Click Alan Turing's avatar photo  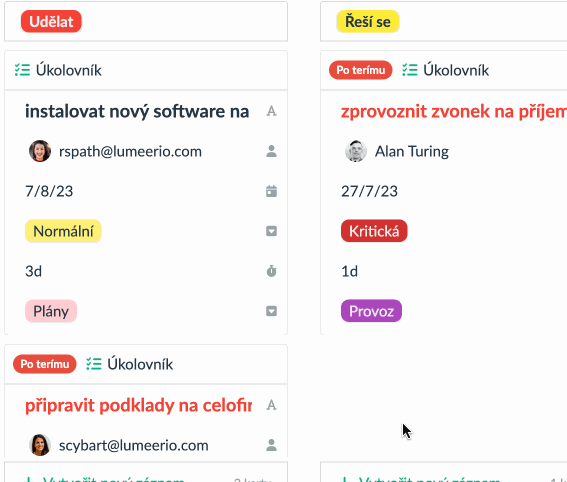coord(356,151)
